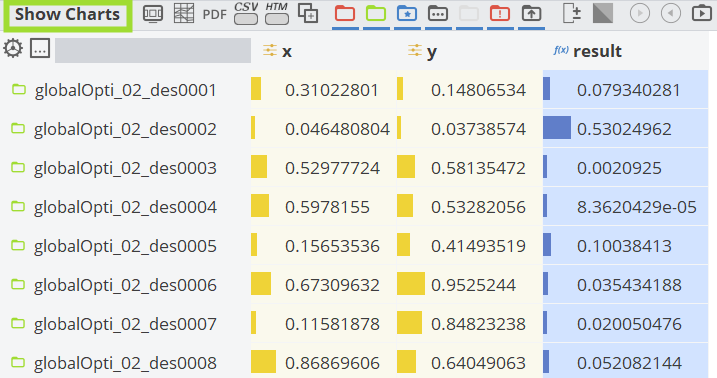This screenshot has height=378, width=717.
Task: Export the table as CSV
Action: [x=246, y=13]
